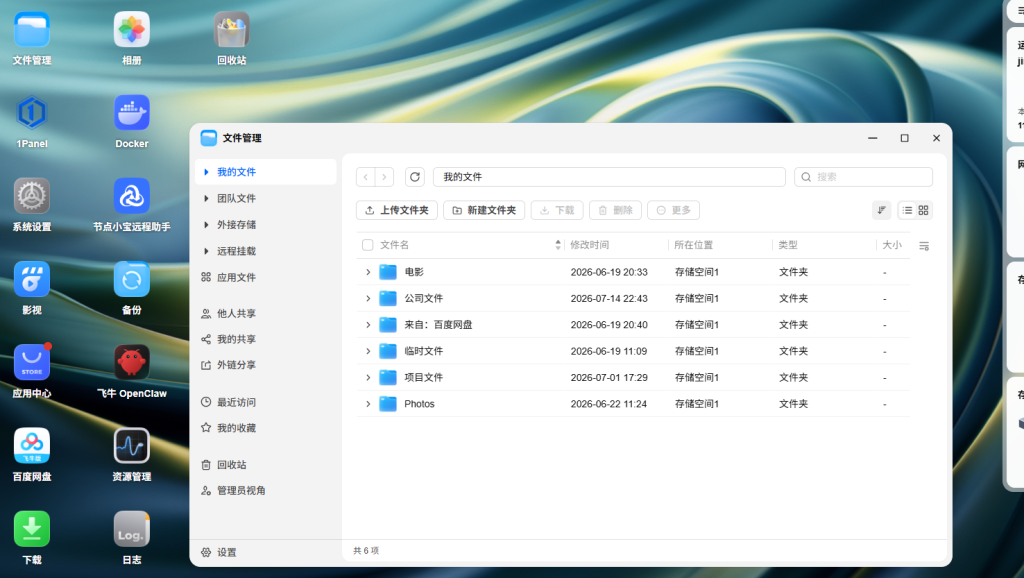Expand the Photos folder row chevron

click(368, 404)
